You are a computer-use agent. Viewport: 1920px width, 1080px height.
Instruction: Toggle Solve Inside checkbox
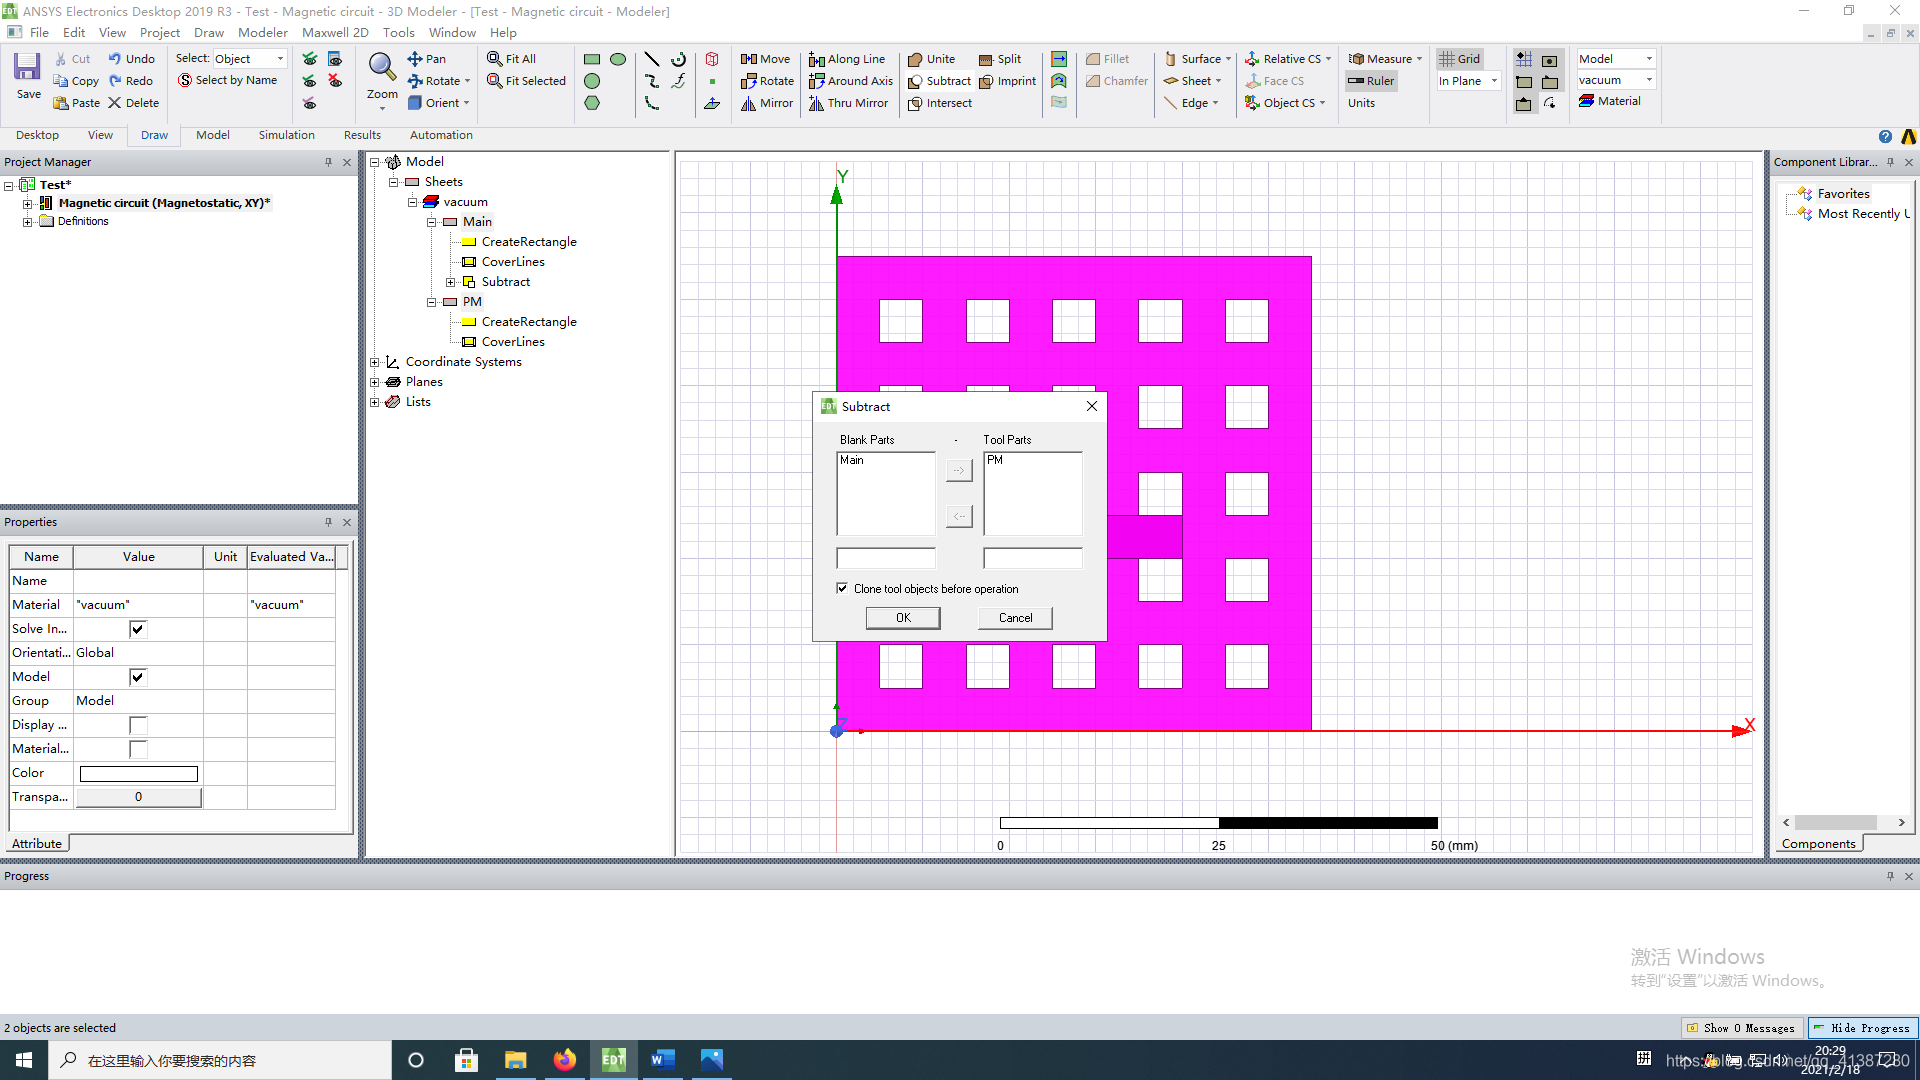pos(138,629)
